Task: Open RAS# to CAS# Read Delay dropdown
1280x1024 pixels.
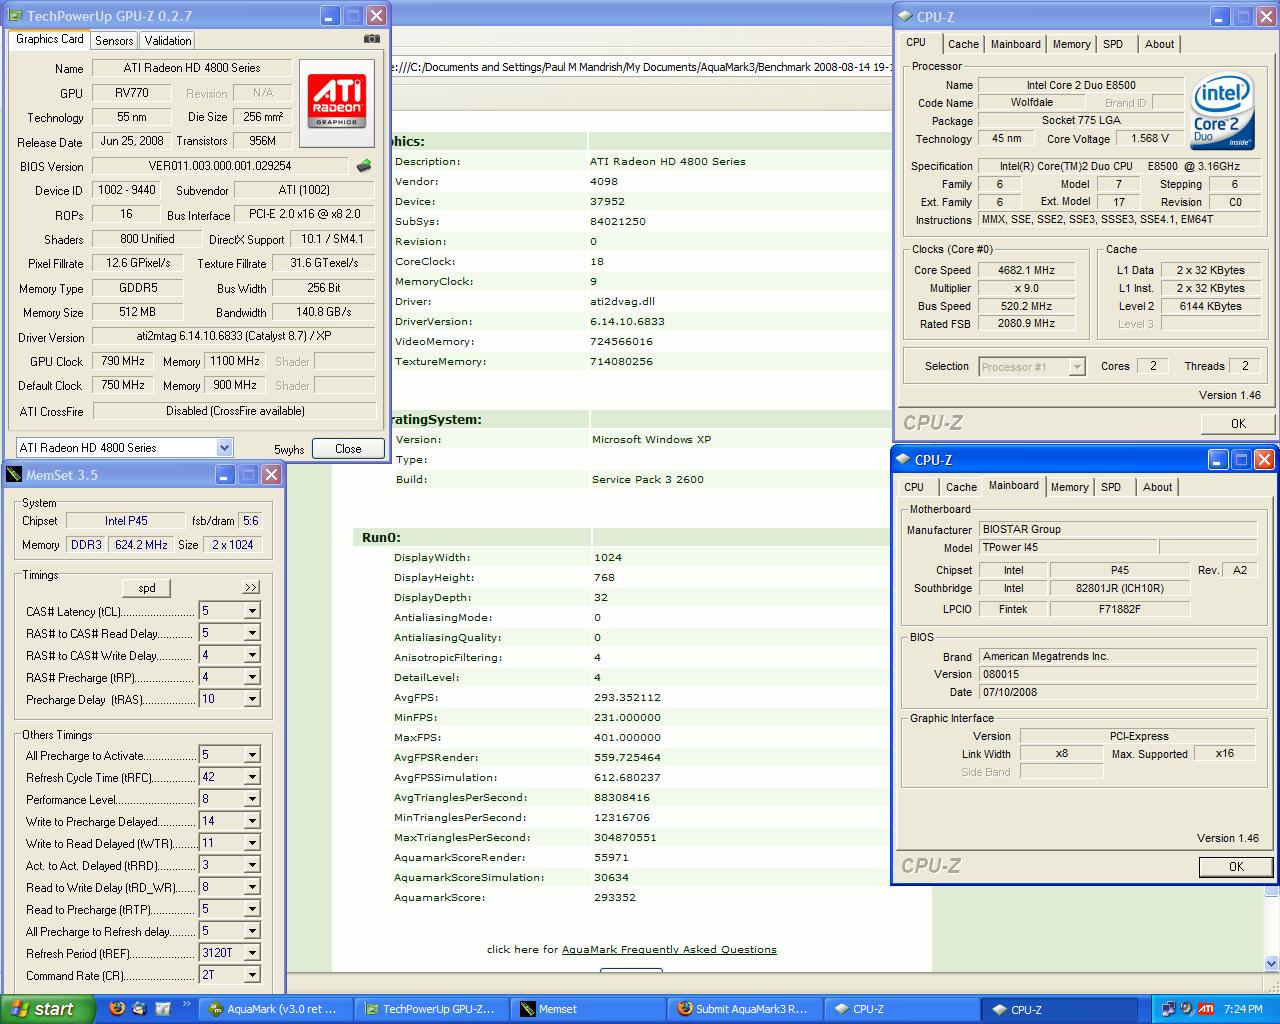Action: click(252, 633)
